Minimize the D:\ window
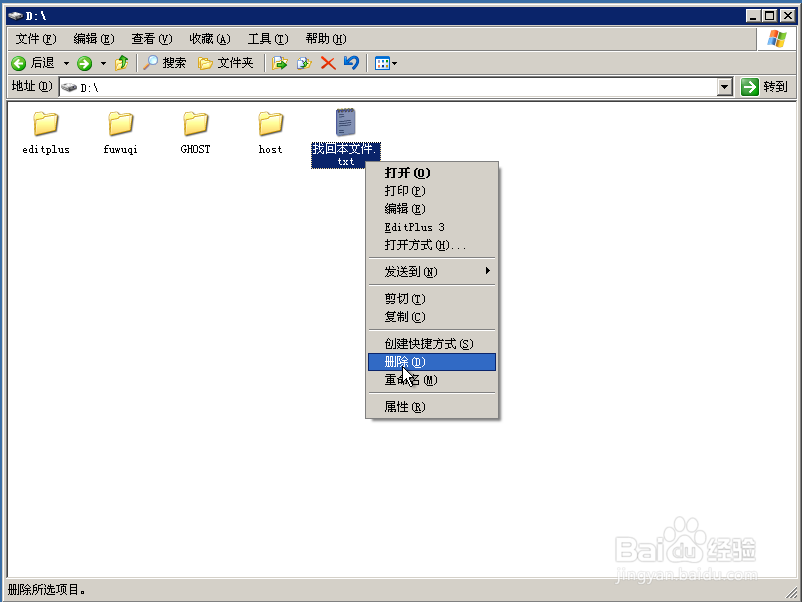The height and width of the screenshot is (602, 802). [753, 16]
